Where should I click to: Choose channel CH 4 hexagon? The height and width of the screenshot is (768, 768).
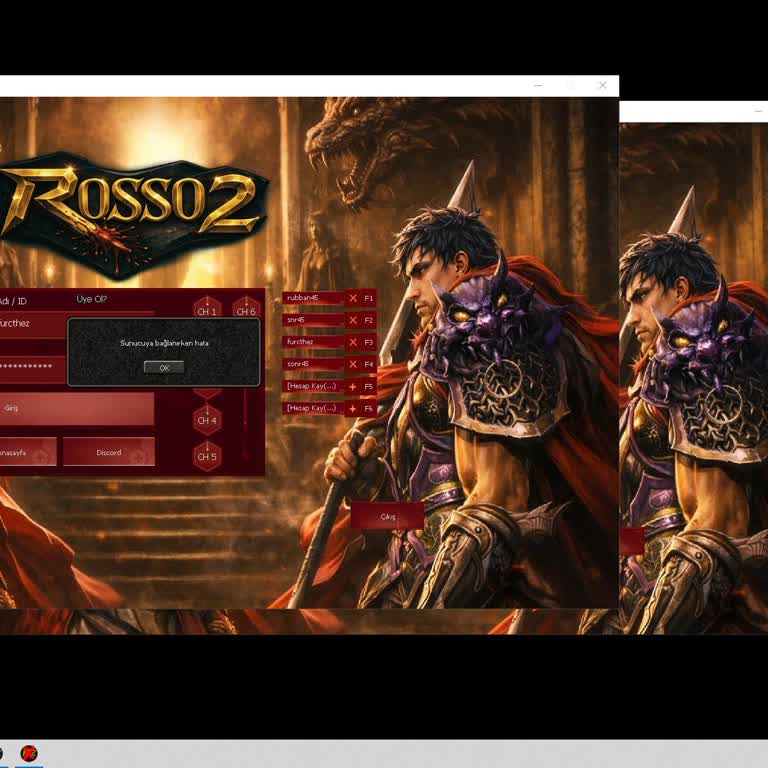(x=207, y=420)
